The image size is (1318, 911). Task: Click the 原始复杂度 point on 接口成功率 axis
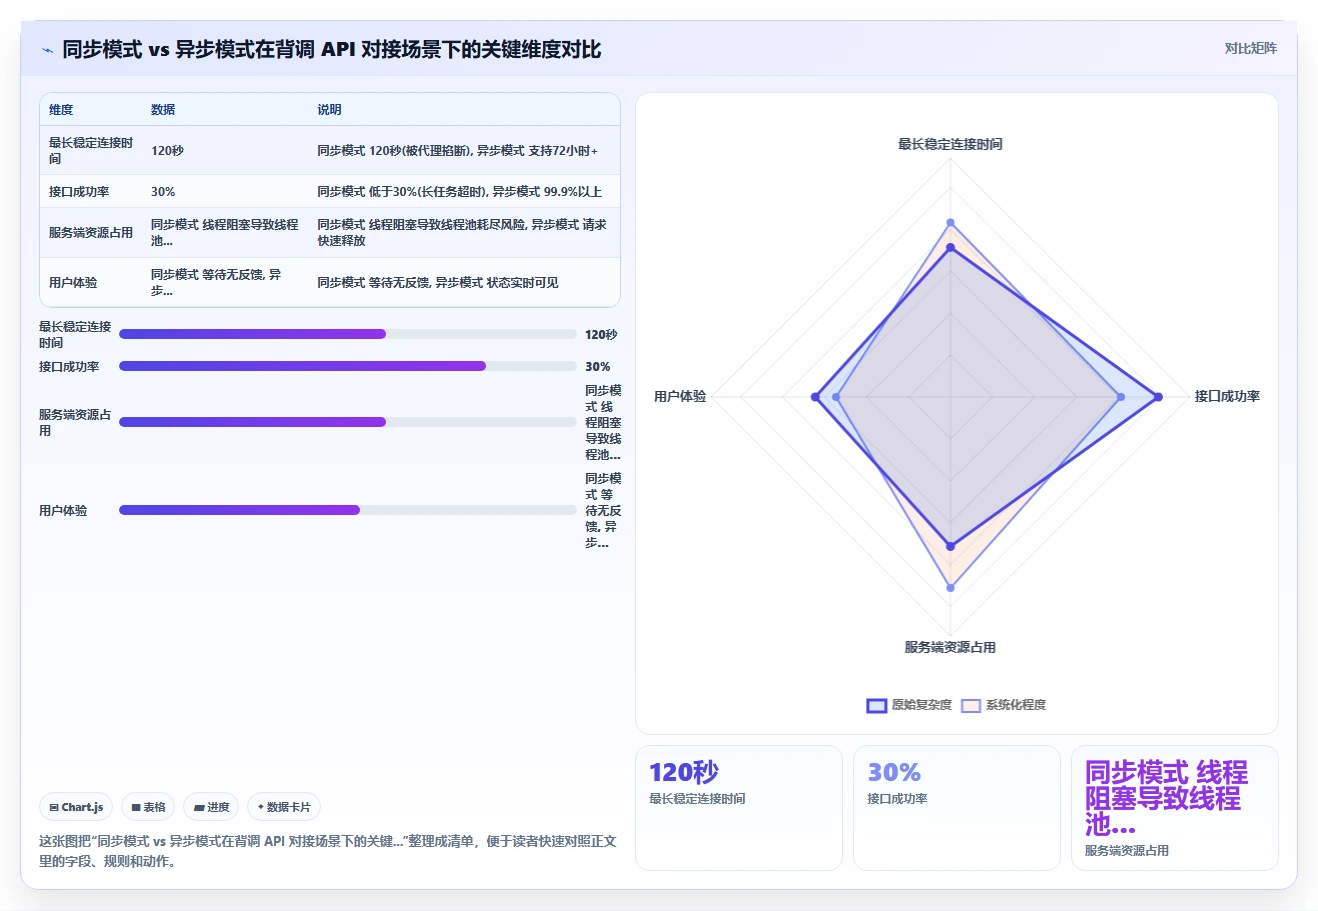pyautogui.click(x=1158, y=397)
